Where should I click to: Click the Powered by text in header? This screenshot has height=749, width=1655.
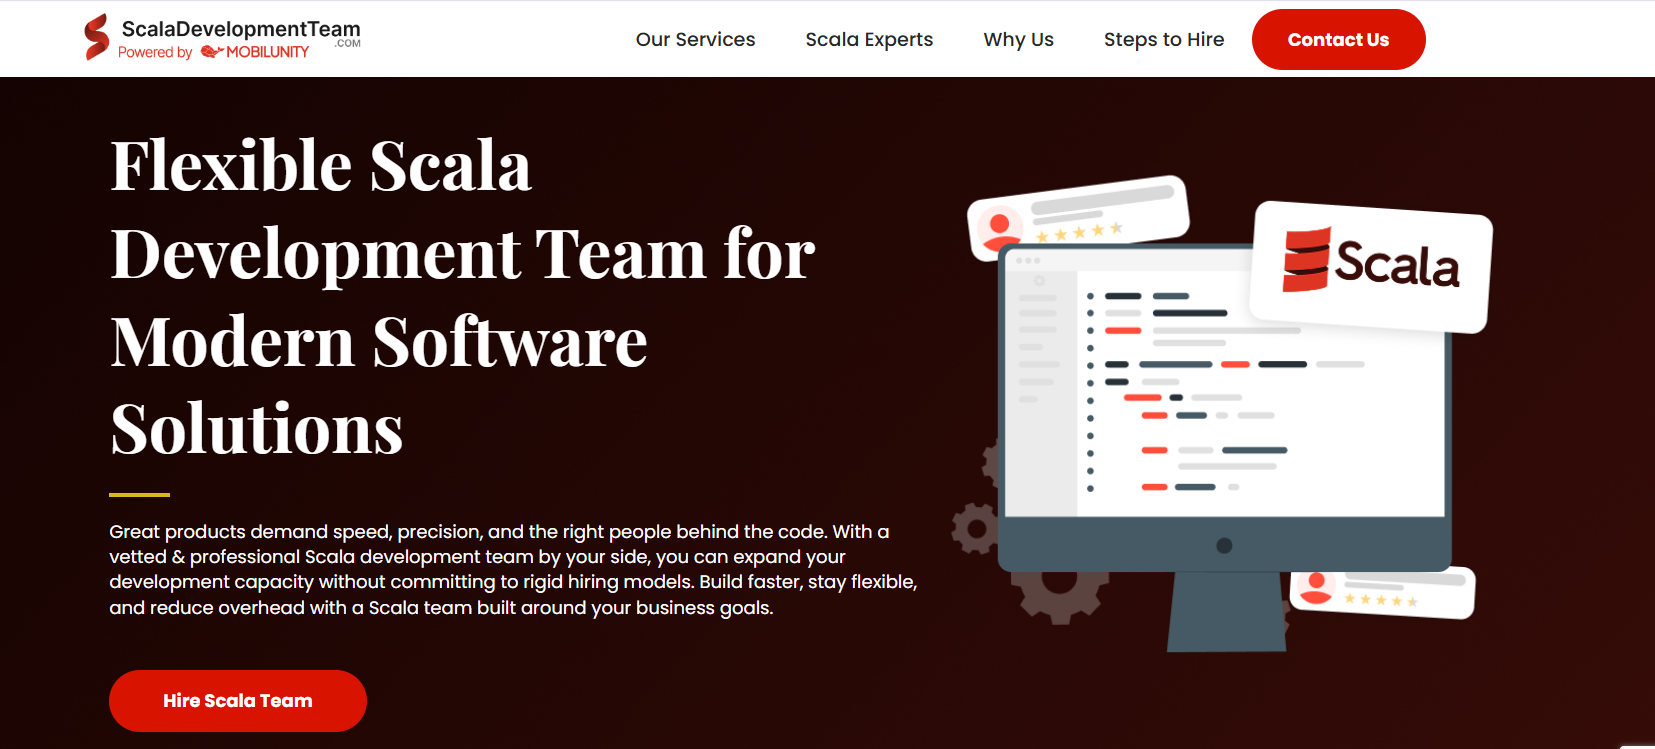coord(155,52)
